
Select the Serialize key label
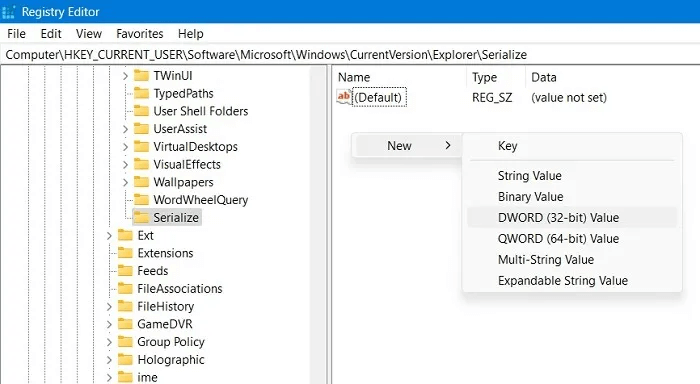click(176, 217)
